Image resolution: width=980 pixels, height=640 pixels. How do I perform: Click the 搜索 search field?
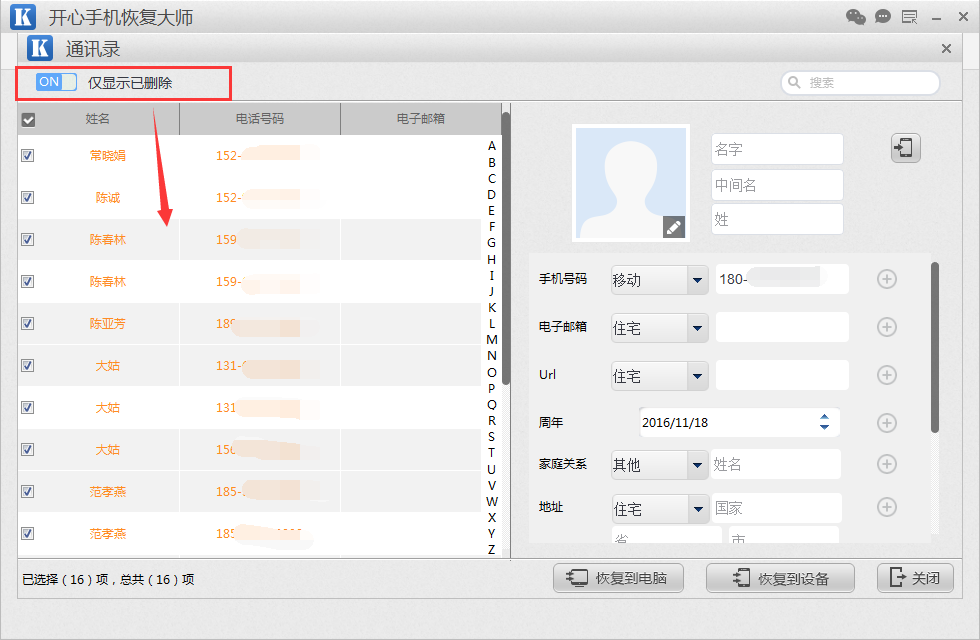coord(860,82)
